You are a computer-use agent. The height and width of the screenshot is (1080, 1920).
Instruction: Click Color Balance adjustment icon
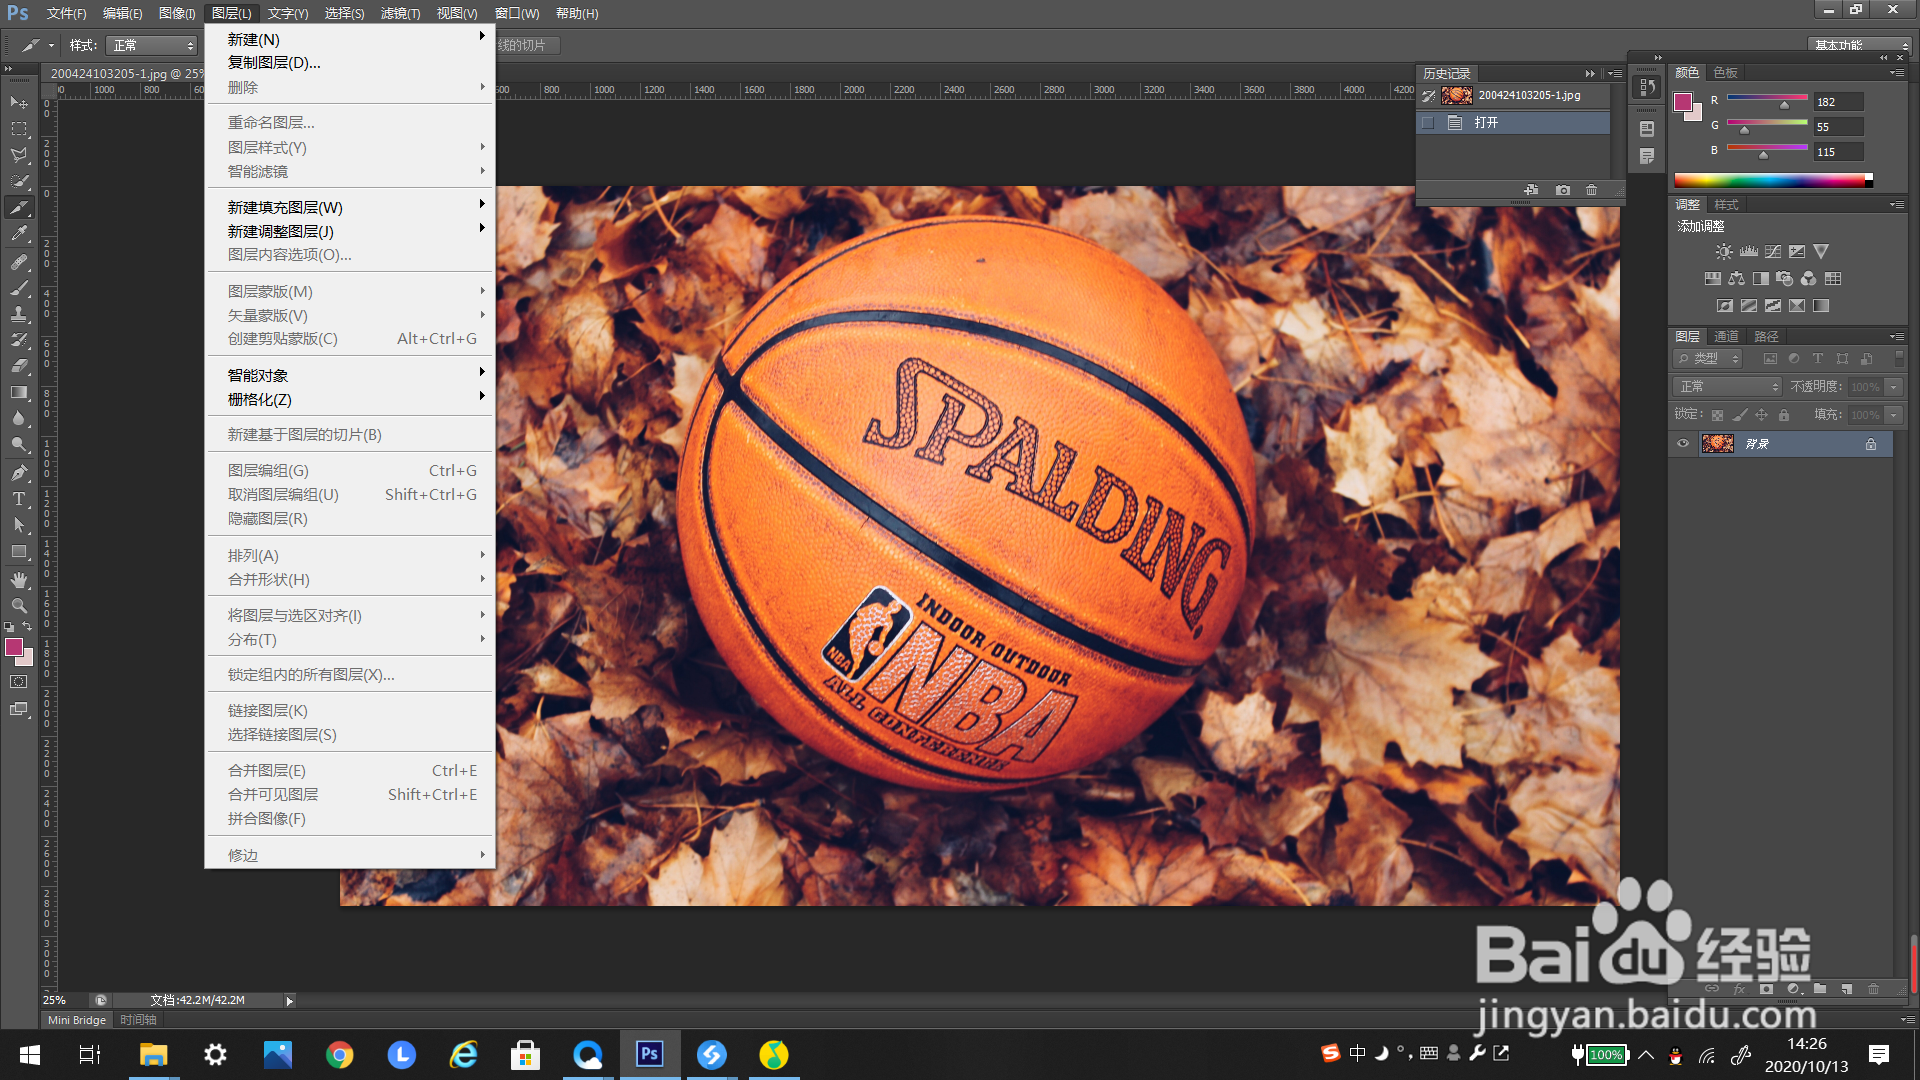[1736, 279]
